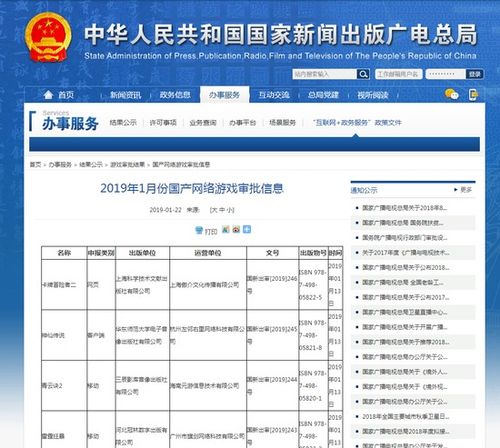Select the 办事服务 navigation tab

tap(224, 95)
